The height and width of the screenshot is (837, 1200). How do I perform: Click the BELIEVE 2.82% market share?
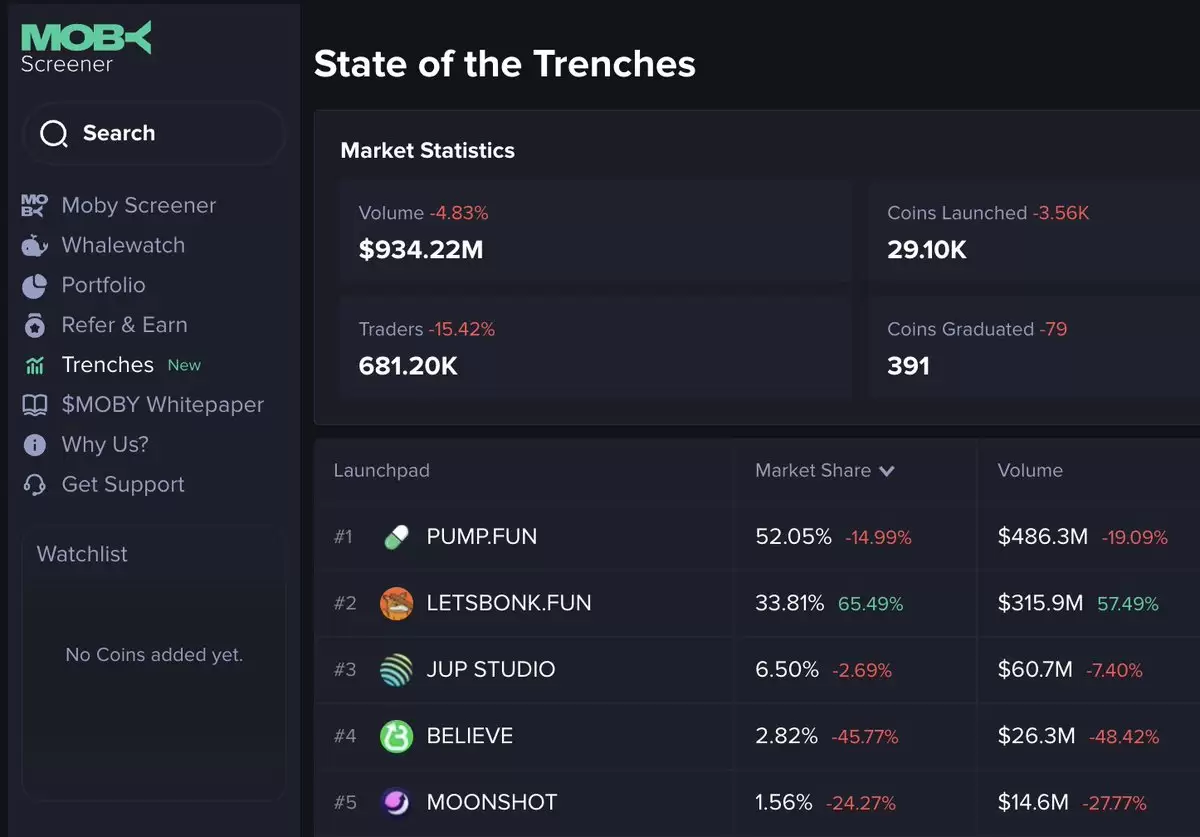pyautogui.click(x=787, y=736)
